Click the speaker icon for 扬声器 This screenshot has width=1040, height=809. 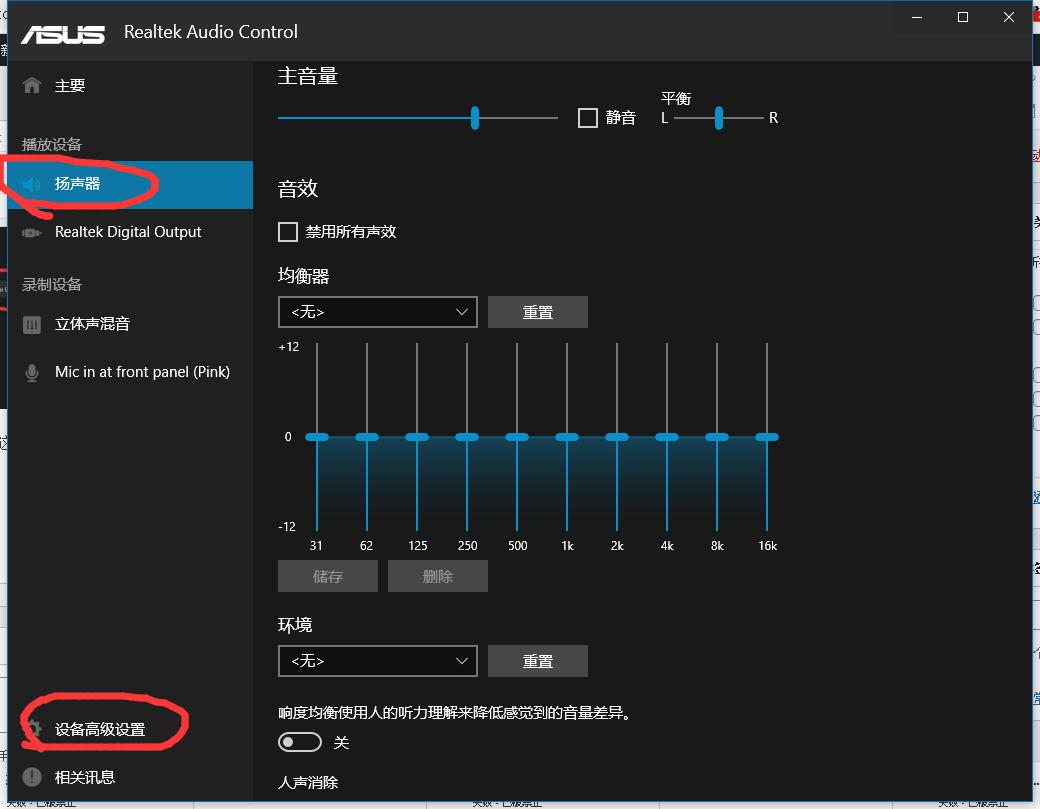[x=32, y=184]
